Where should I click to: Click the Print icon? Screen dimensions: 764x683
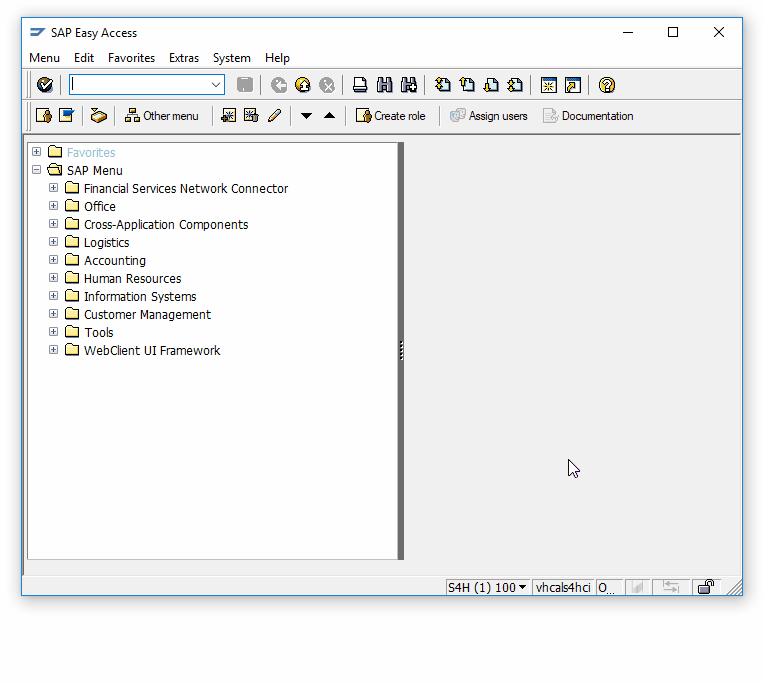click(360, 85)
